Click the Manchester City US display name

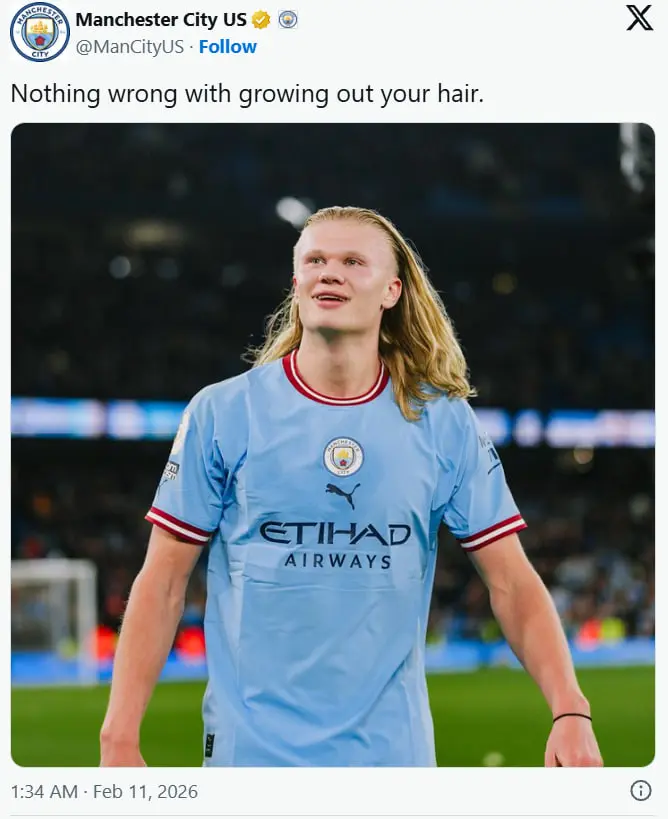[x=161, y=20]
